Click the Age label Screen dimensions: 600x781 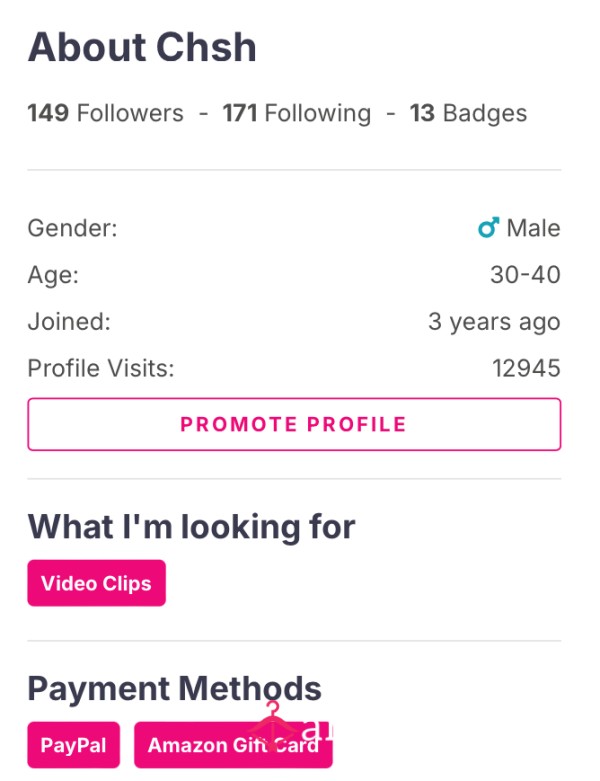[53, 275]
